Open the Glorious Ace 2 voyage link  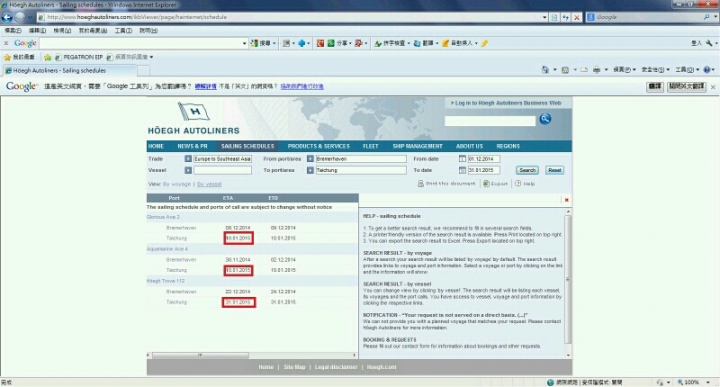coord(163,217)
